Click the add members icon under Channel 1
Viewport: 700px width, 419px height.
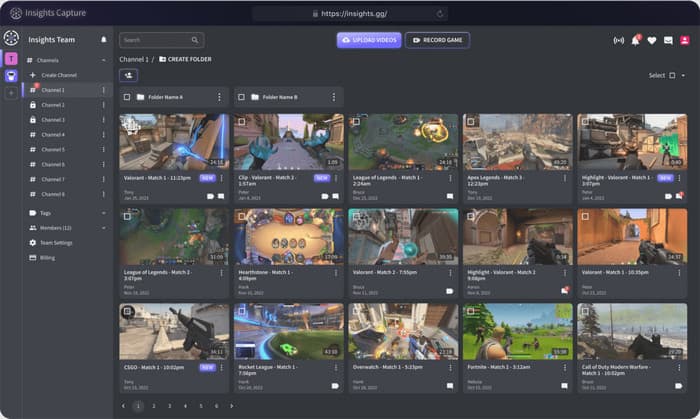tap(129, 75)
